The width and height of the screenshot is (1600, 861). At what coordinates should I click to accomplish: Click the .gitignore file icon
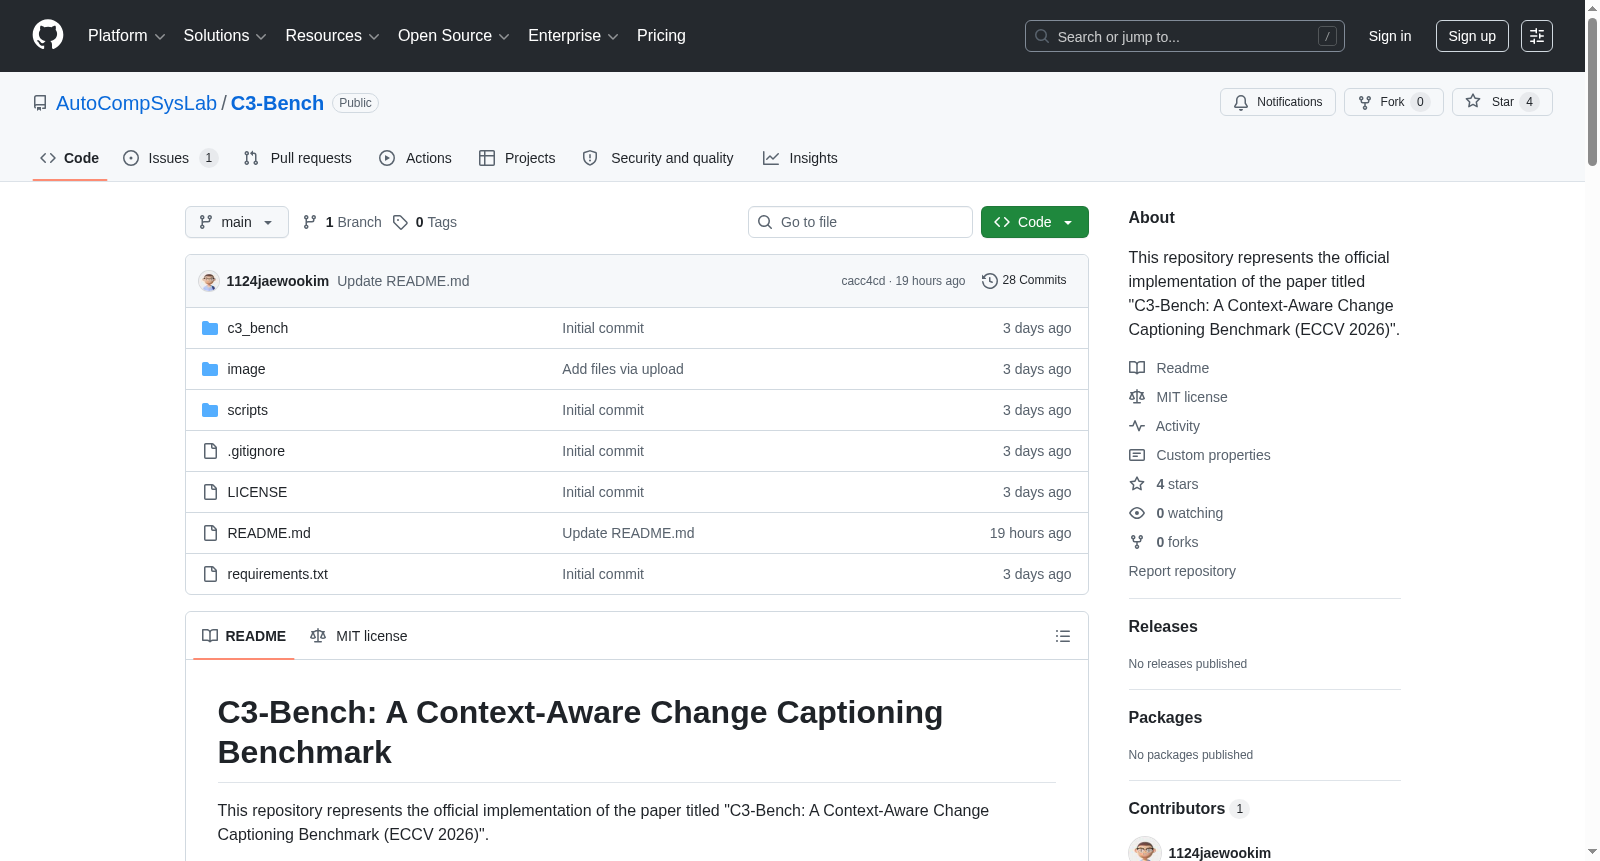point(210,451)
